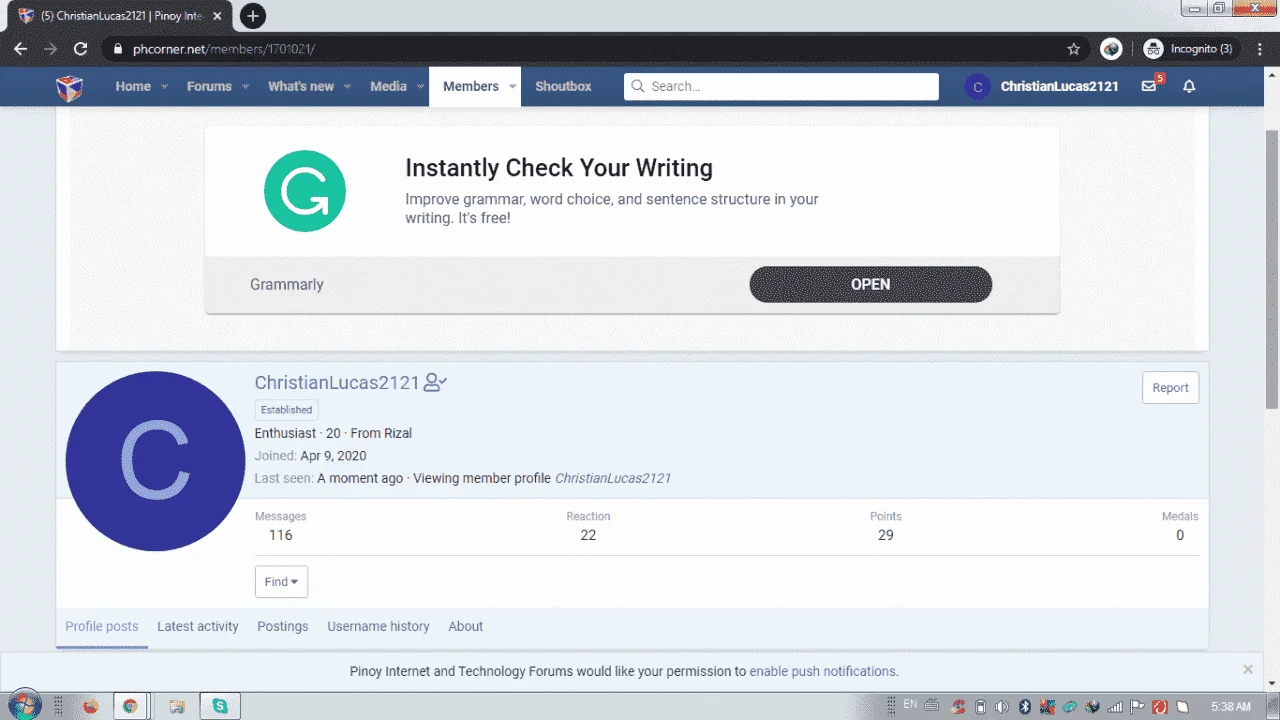Viewport: 1280px width, 720px height.
Task: Open the Members nav item
Action: 471,87
